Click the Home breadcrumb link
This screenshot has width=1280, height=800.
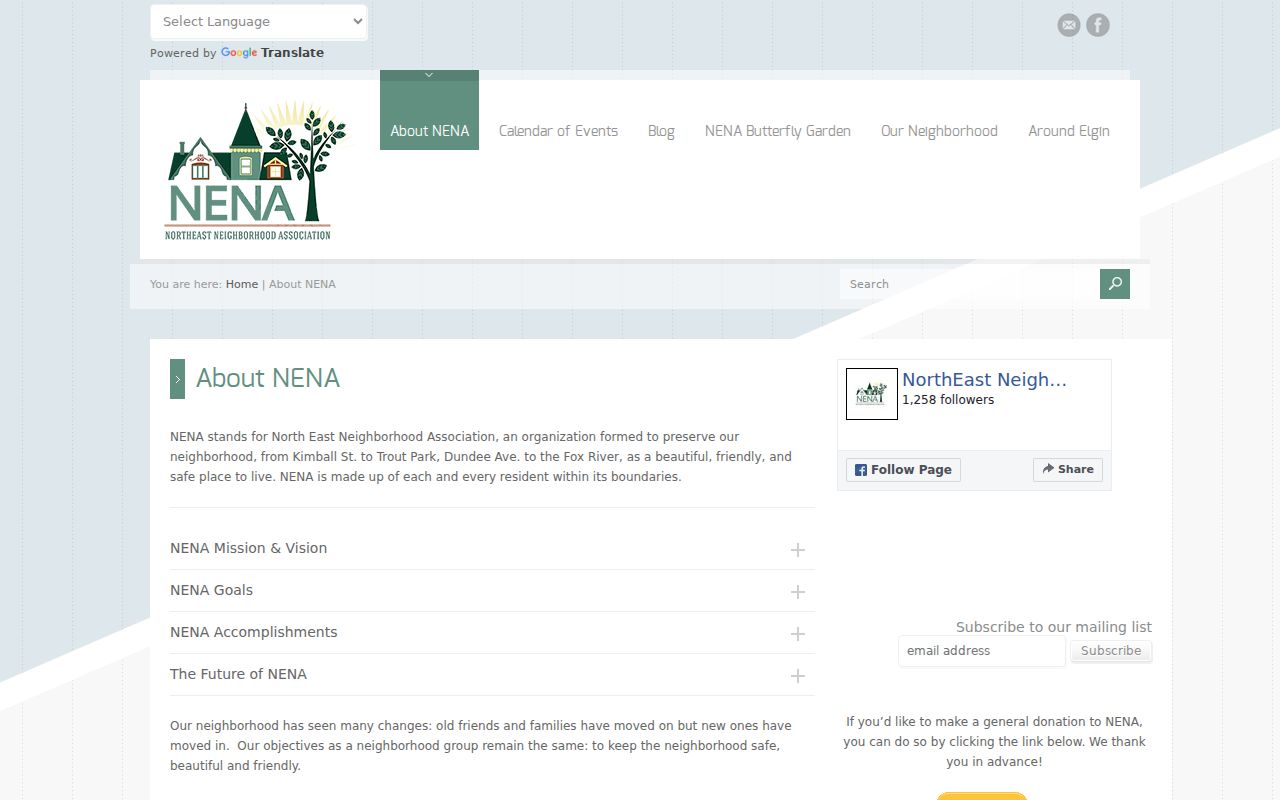coord(242,284)
